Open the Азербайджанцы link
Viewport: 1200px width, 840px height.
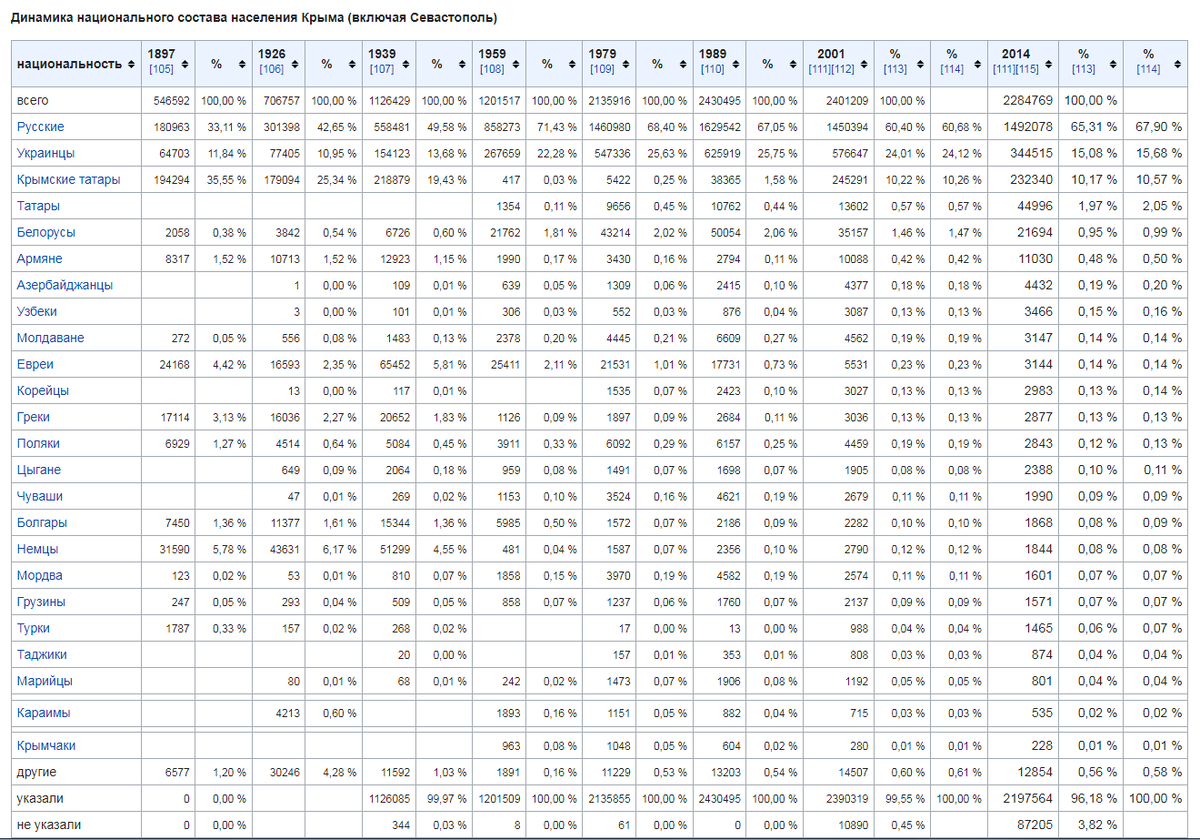pyautogui.click(x=65, y=285)
